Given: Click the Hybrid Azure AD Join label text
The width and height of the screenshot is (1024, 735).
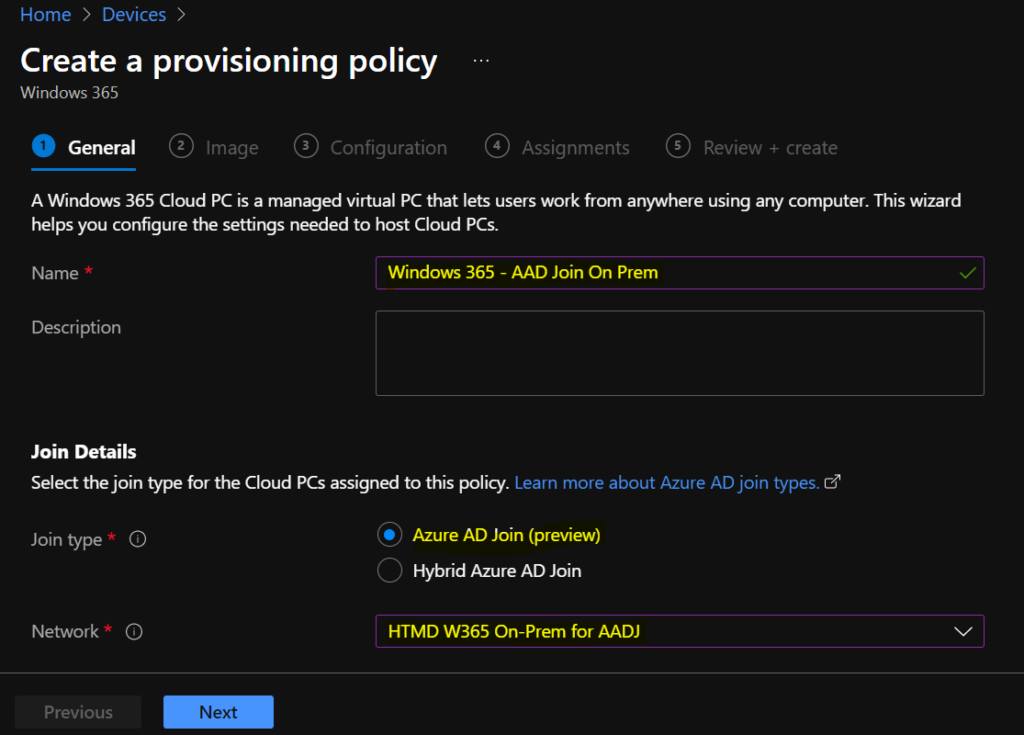Looking at the screenshot, I should [497, 571].
